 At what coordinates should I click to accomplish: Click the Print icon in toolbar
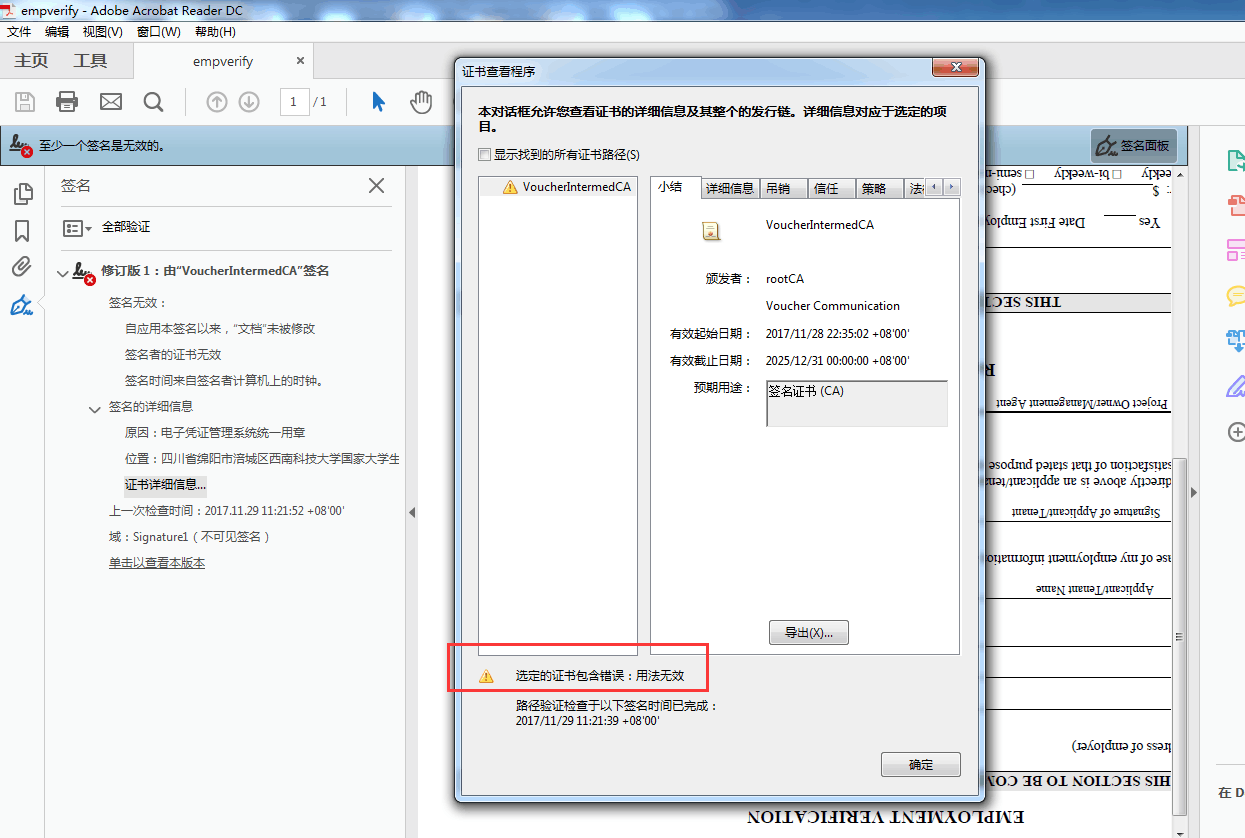pyautogui.click(x=67, y=102)
